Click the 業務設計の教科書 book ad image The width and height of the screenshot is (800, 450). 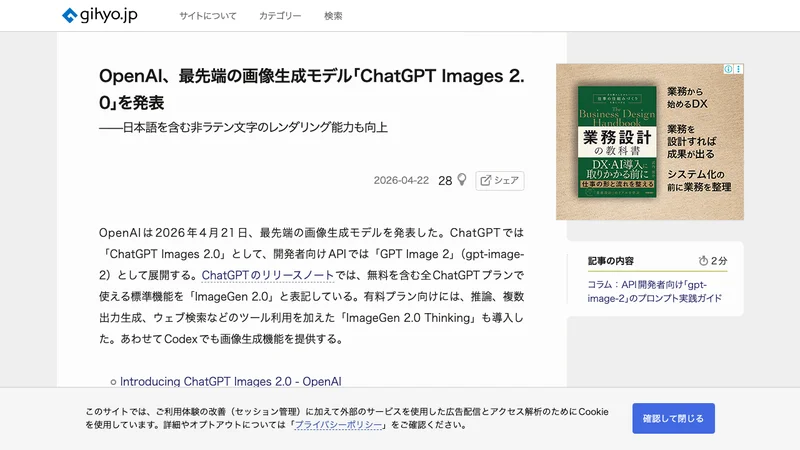click(617, 141)
